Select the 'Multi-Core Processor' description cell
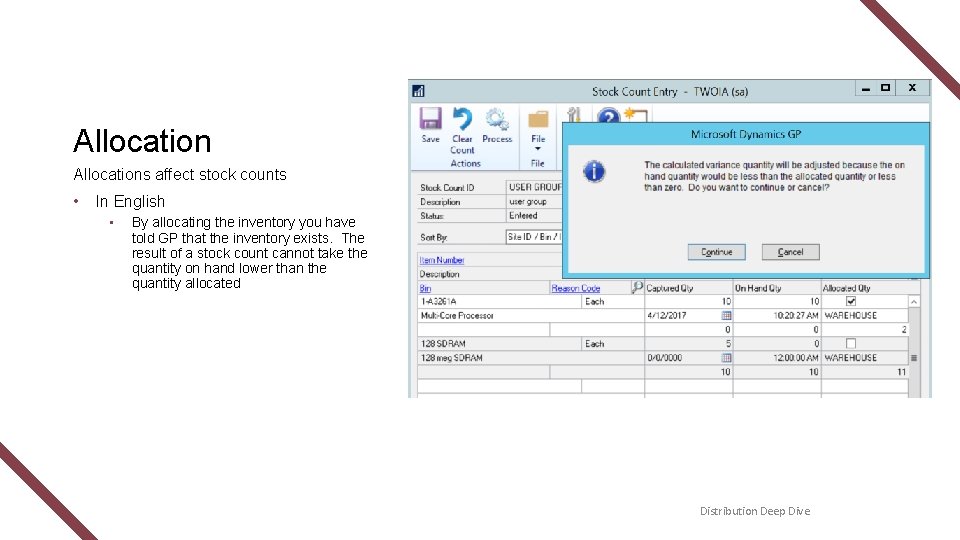The height and width of the screenshot is (540, 960). (531, 315)
